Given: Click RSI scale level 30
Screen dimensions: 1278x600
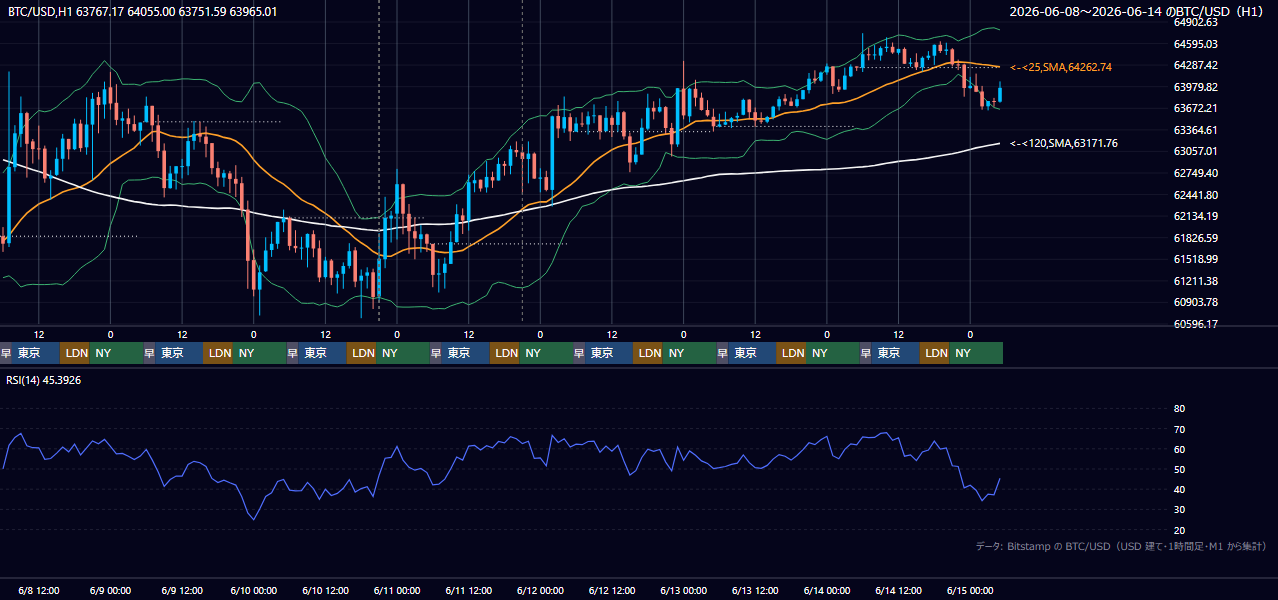Looking at the screenshot, I should coord(1179,510).
